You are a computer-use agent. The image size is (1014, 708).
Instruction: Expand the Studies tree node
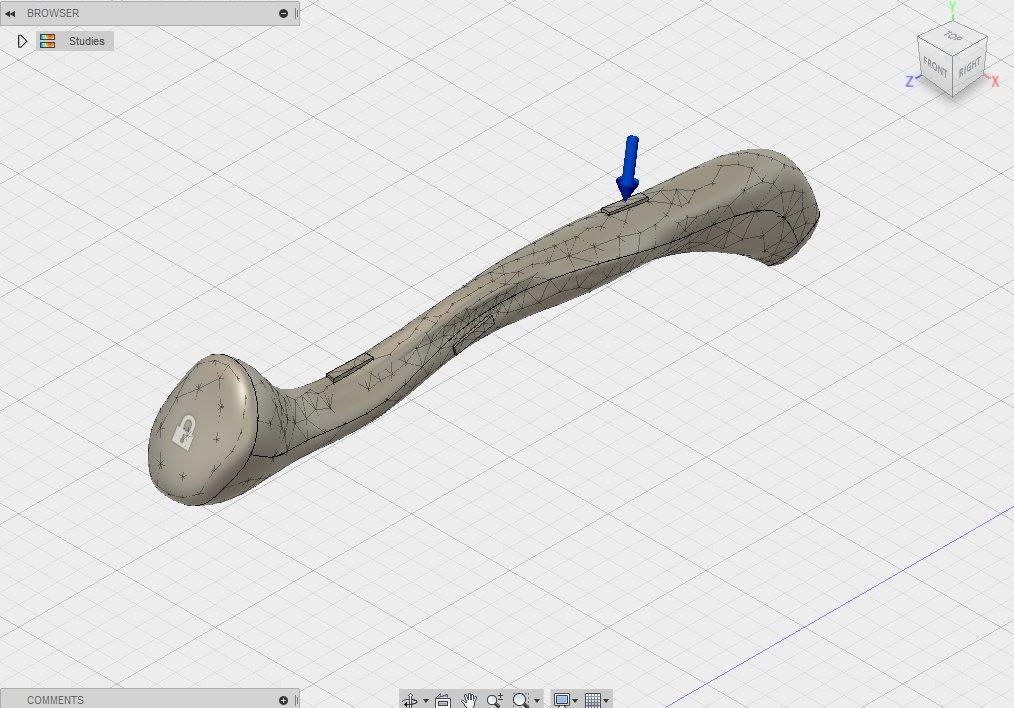point(22,41)
